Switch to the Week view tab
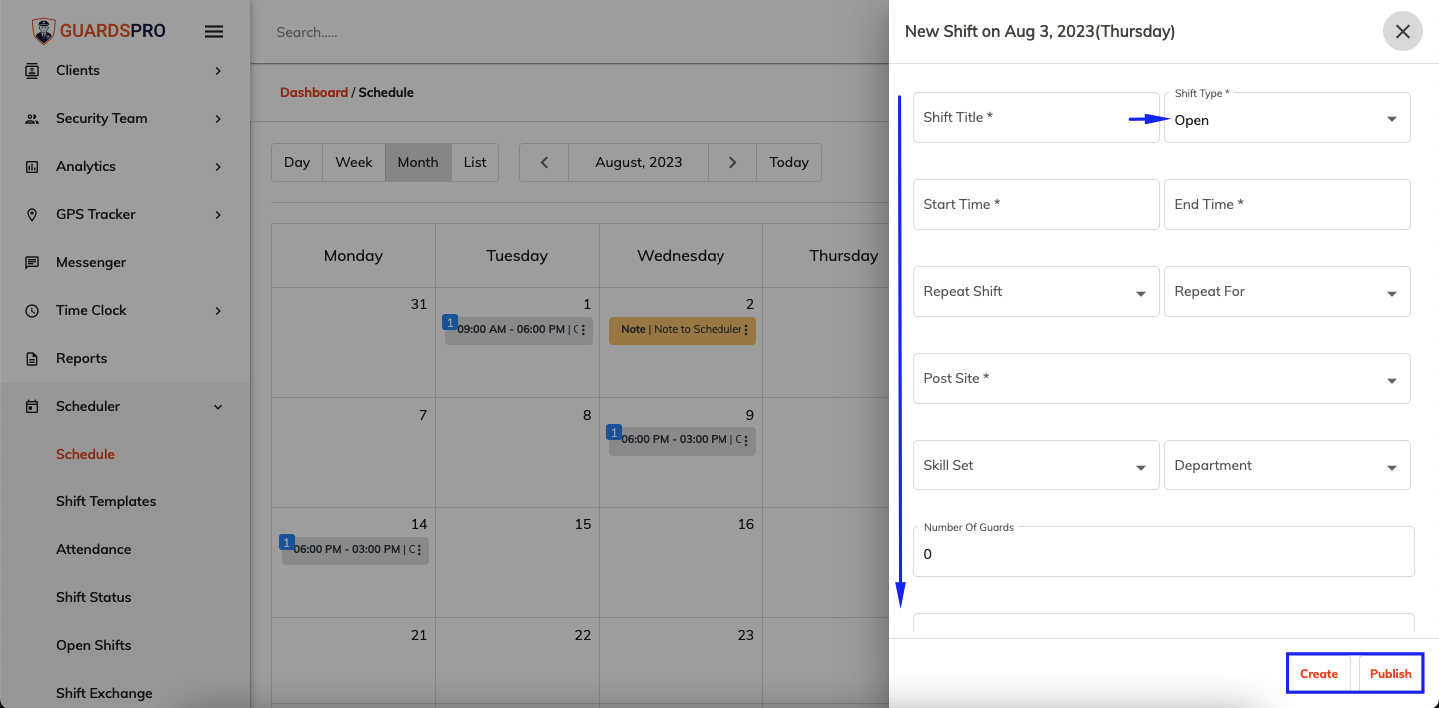This screenshot has height=708, width=1439. tap(354, 162)
